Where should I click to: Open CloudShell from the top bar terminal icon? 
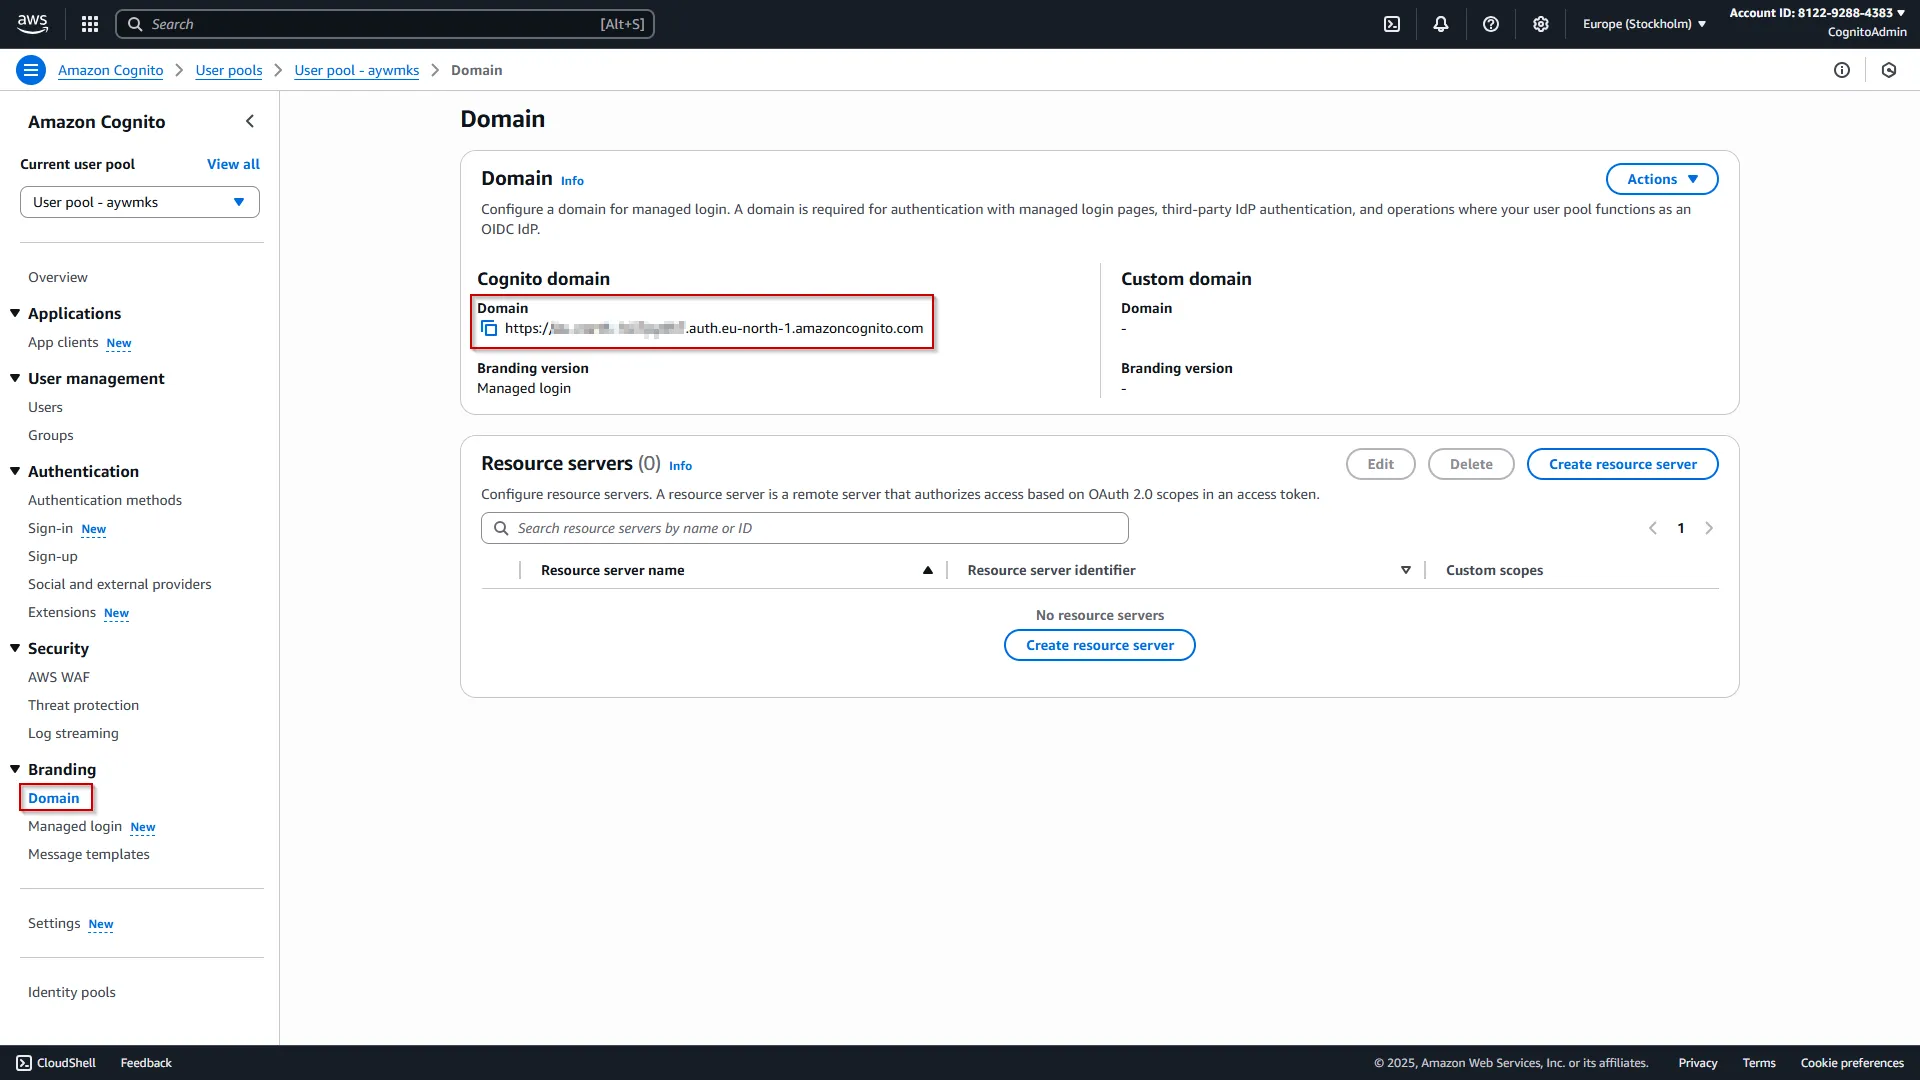[1392, 24]
